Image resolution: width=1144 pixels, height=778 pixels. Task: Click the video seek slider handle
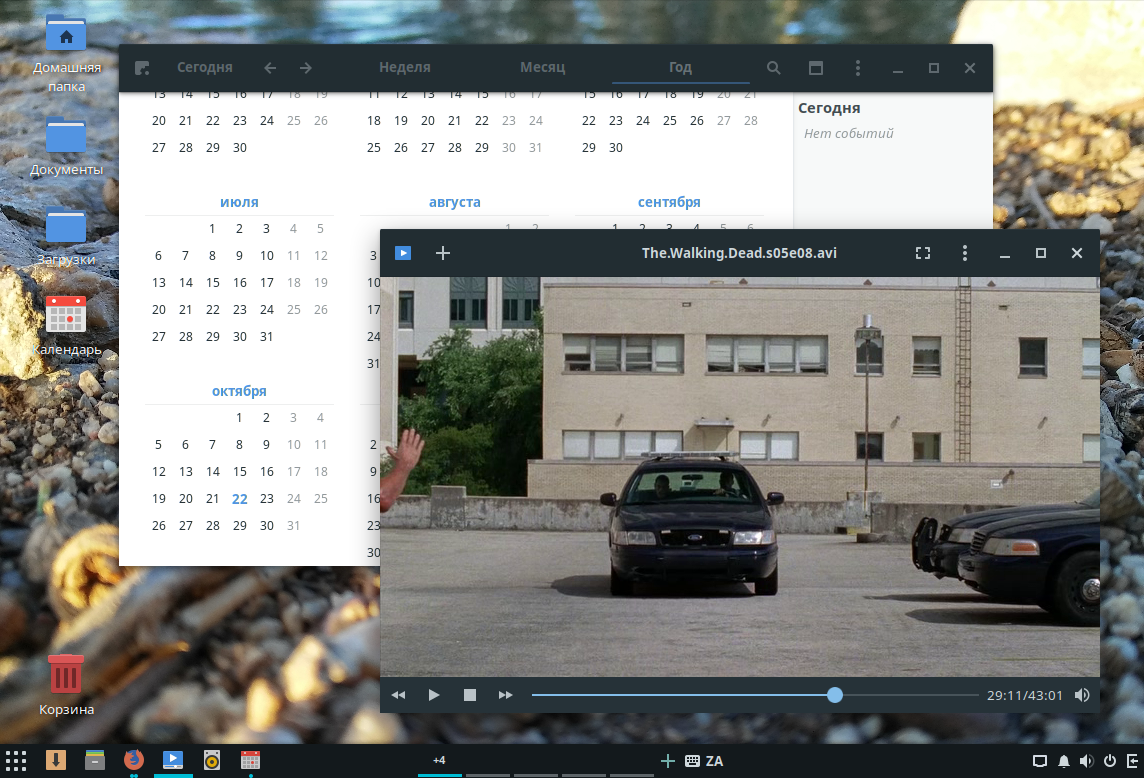click(x=835, y=695)
